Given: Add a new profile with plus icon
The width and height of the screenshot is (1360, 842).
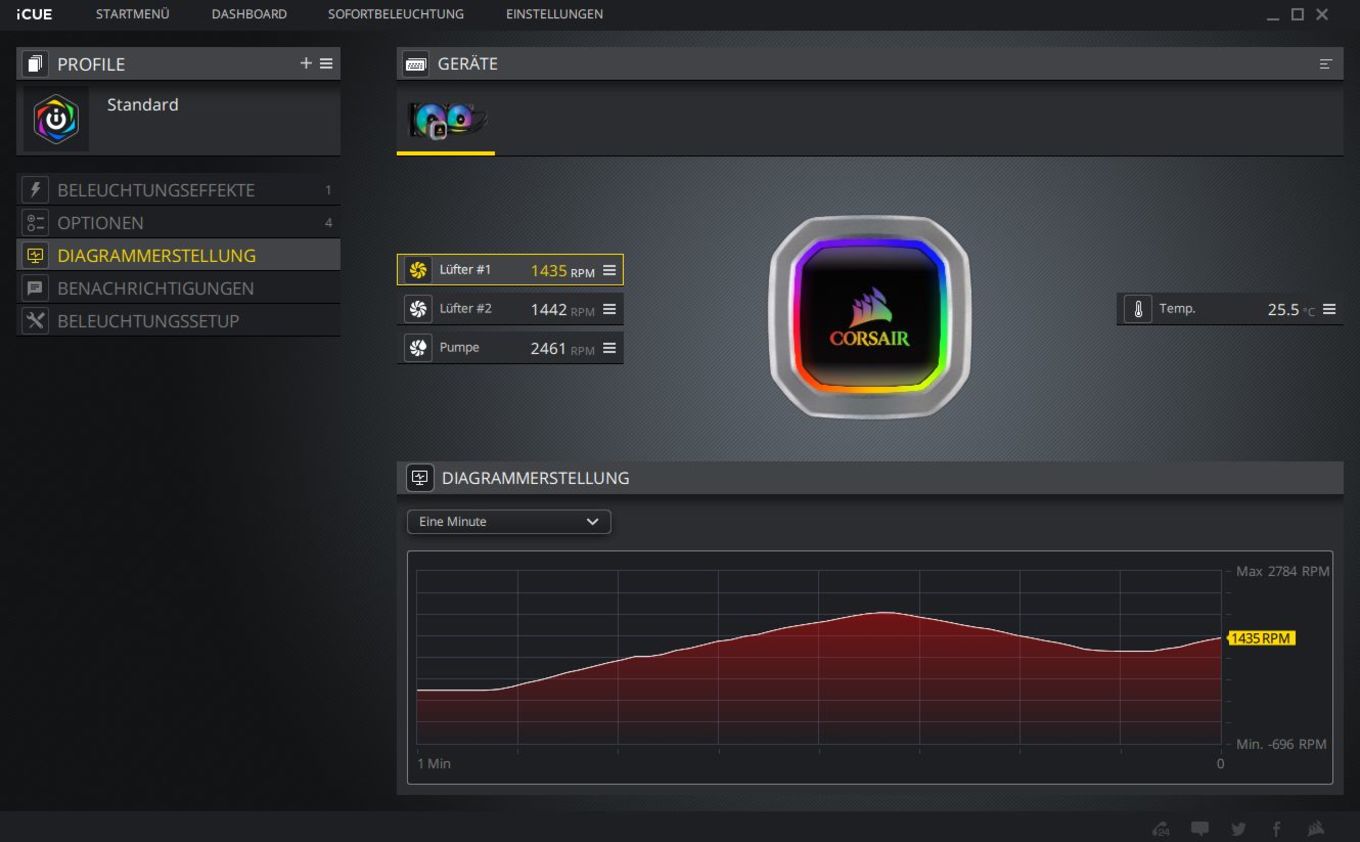Looking at the screenshot, I should point(306,63).
